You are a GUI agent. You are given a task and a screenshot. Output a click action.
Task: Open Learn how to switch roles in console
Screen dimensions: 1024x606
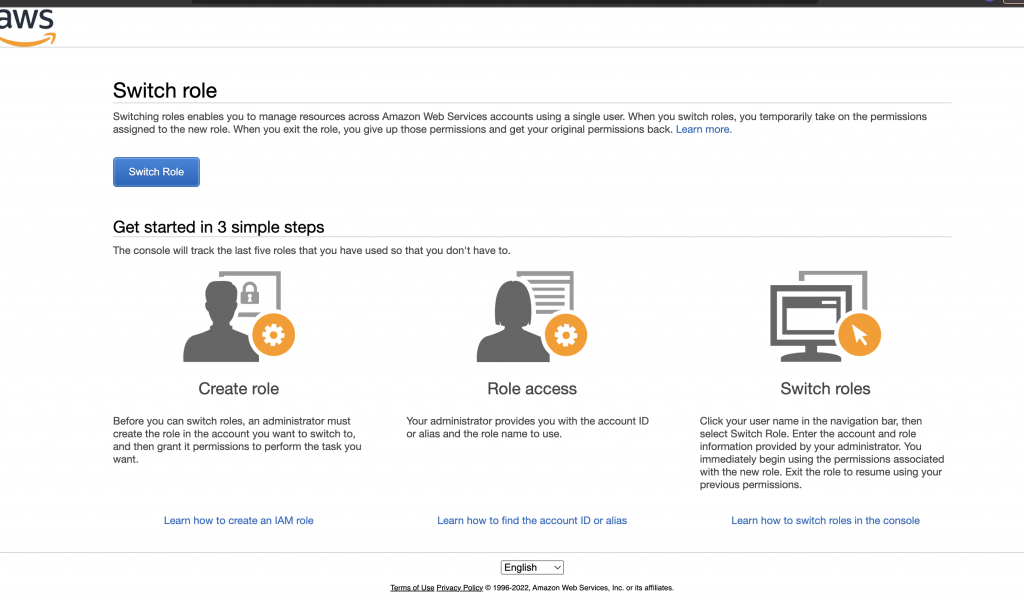click(825, 520)
